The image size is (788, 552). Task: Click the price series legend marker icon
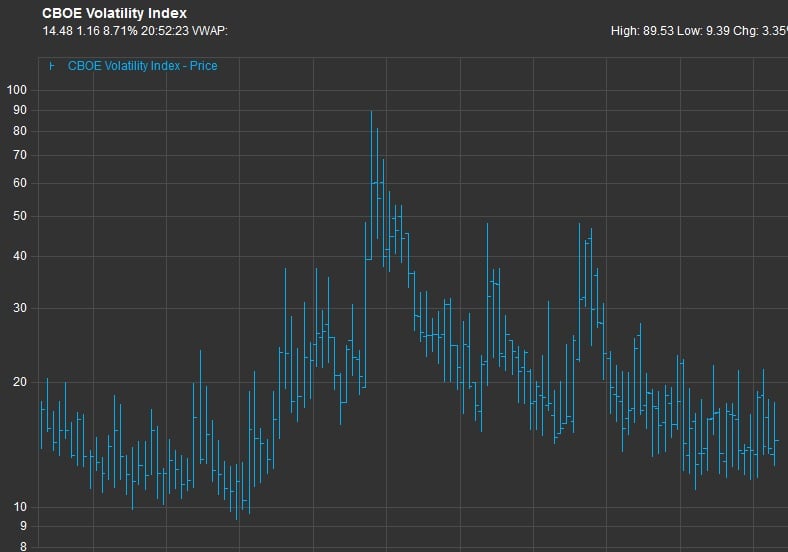click(52, 66)
